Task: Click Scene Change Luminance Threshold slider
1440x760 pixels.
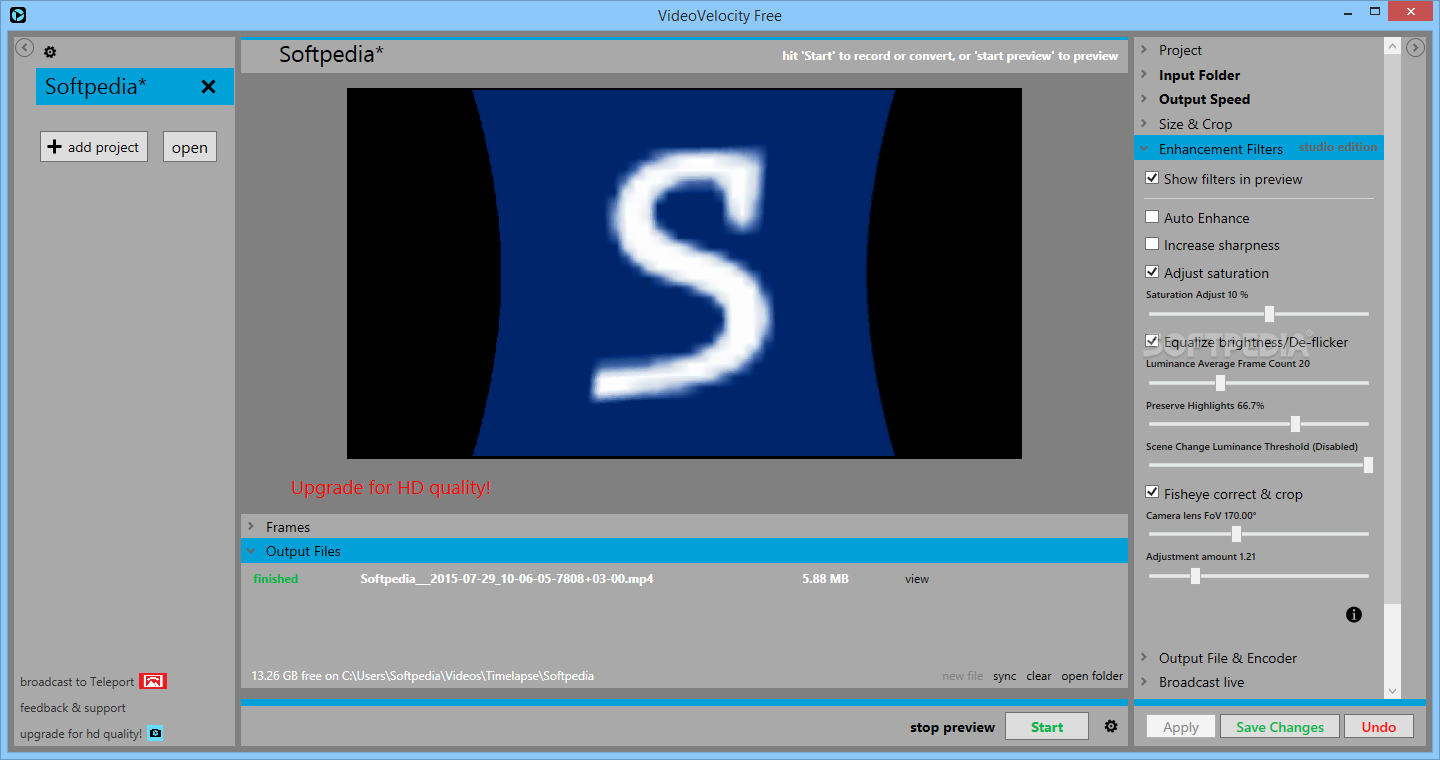Action: point(1258,465)
